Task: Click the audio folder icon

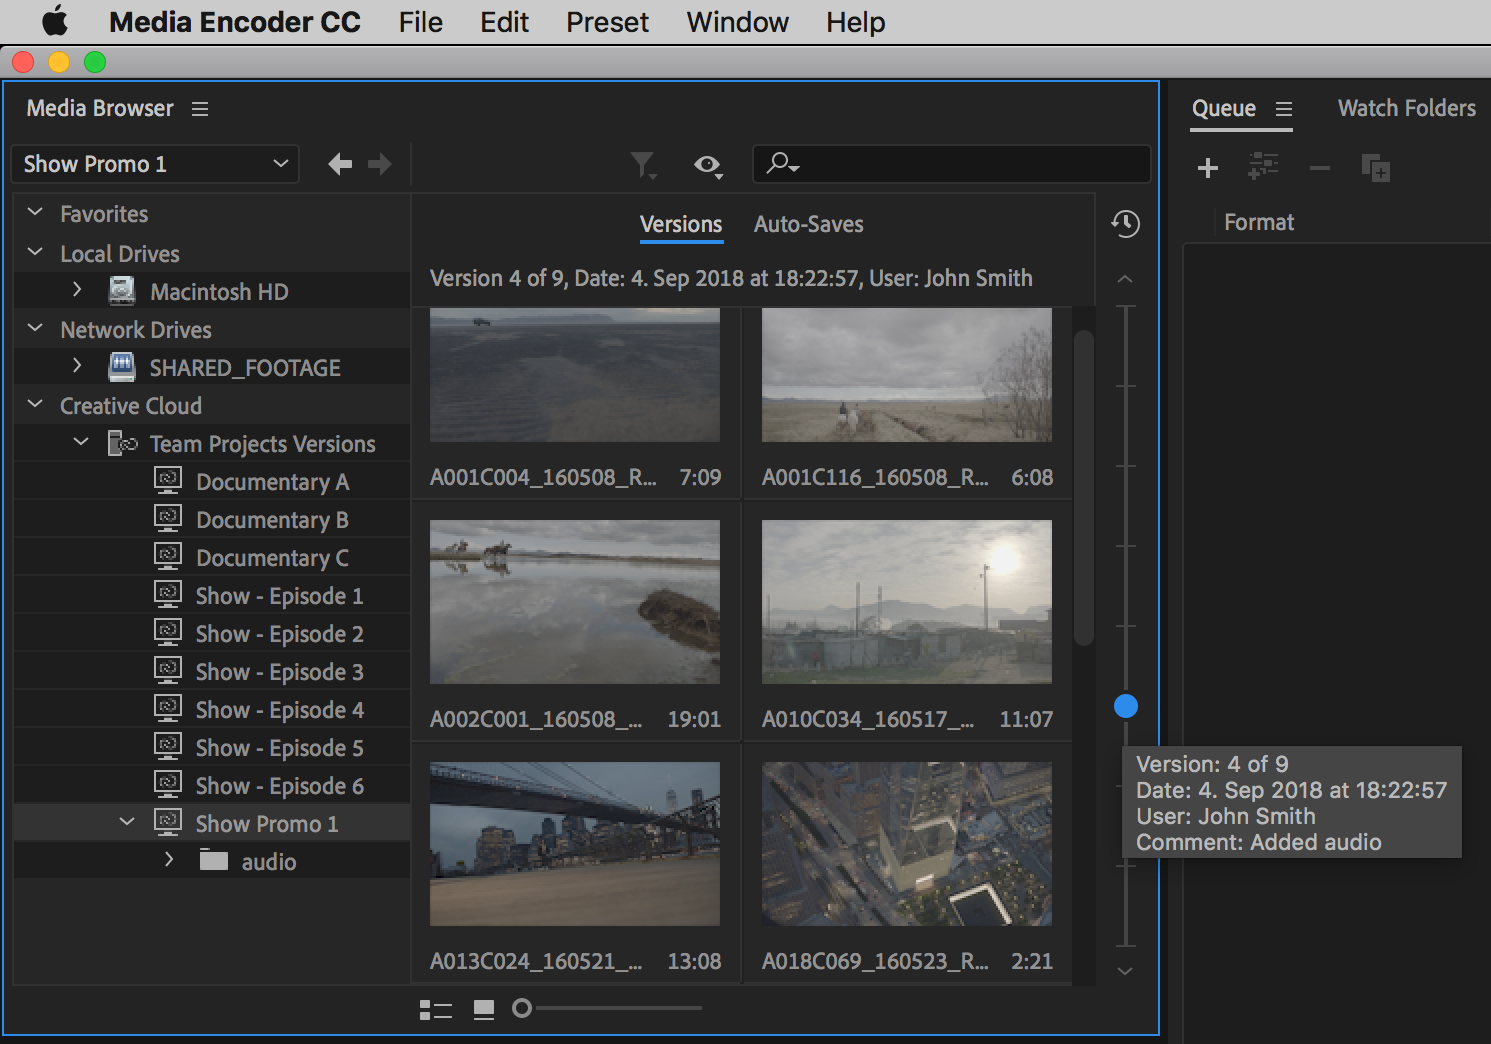Action: pos(214,860)
